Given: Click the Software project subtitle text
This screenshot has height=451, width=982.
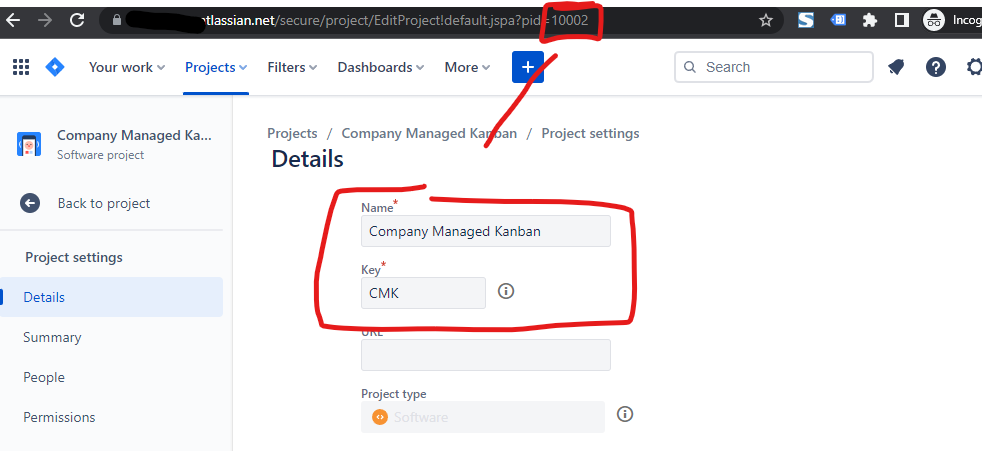Looking at the screenshot, I should coord(100,155).
